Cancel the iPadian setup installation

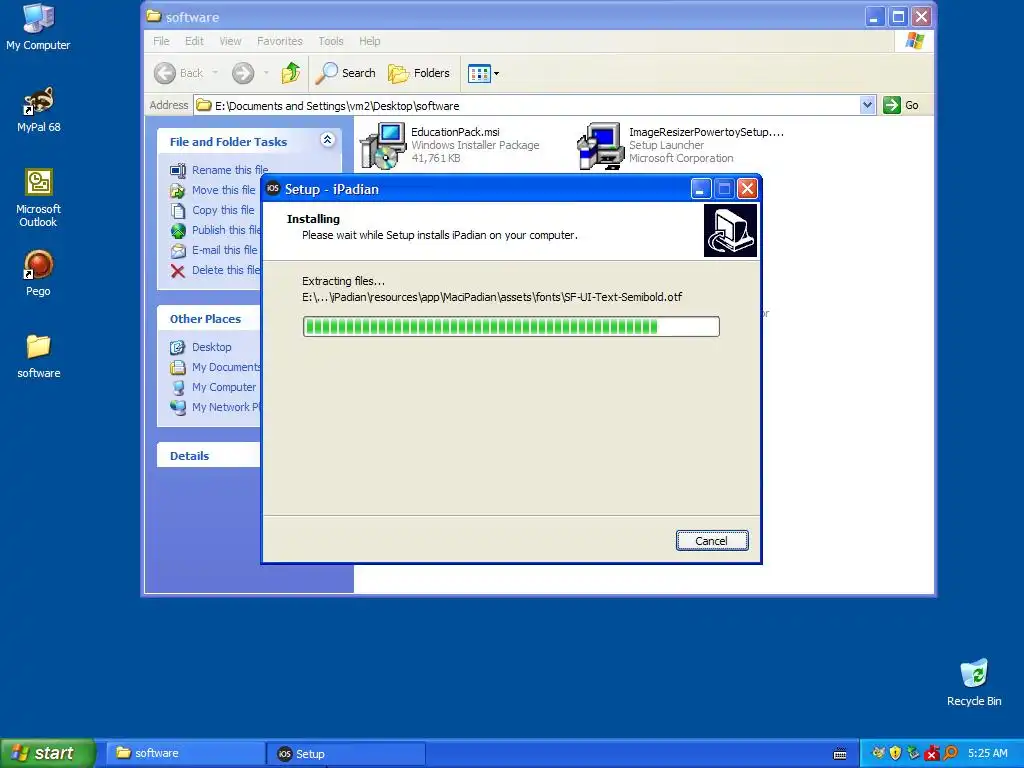coord(712,541)
